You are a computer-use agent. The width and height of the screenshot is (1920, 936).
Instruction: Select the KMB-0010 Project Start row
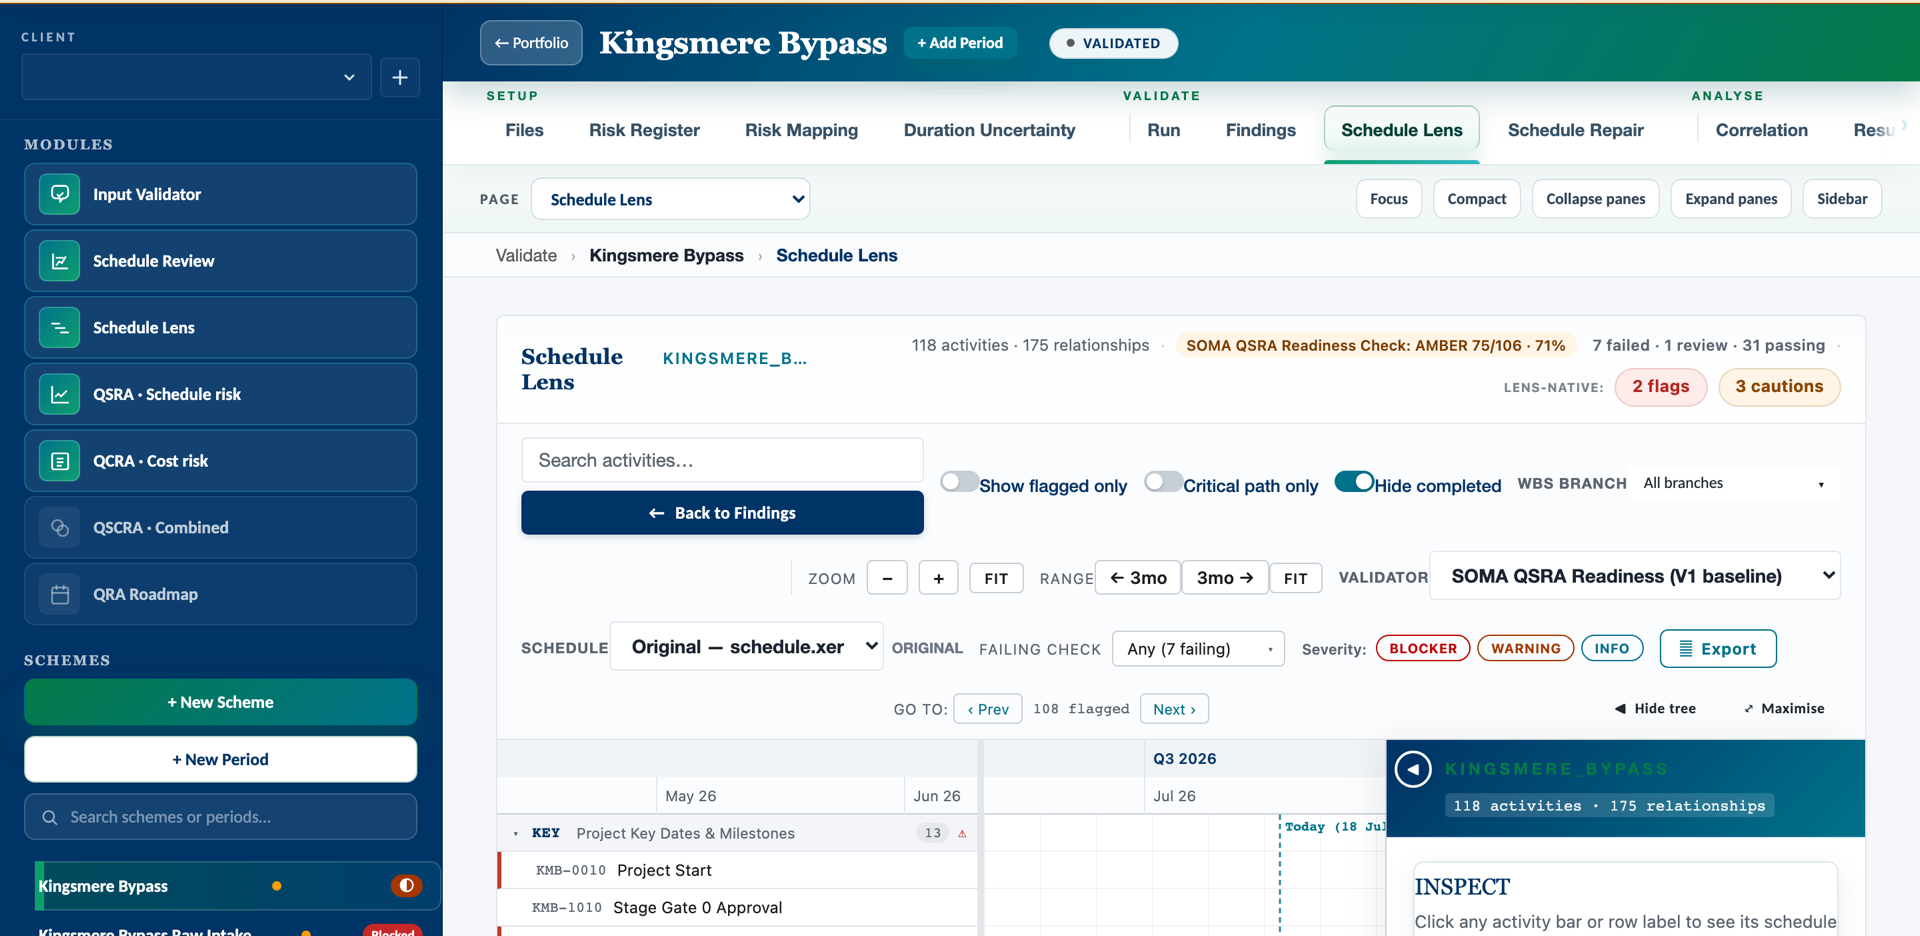pyautogui.click(x=738, y=870)
